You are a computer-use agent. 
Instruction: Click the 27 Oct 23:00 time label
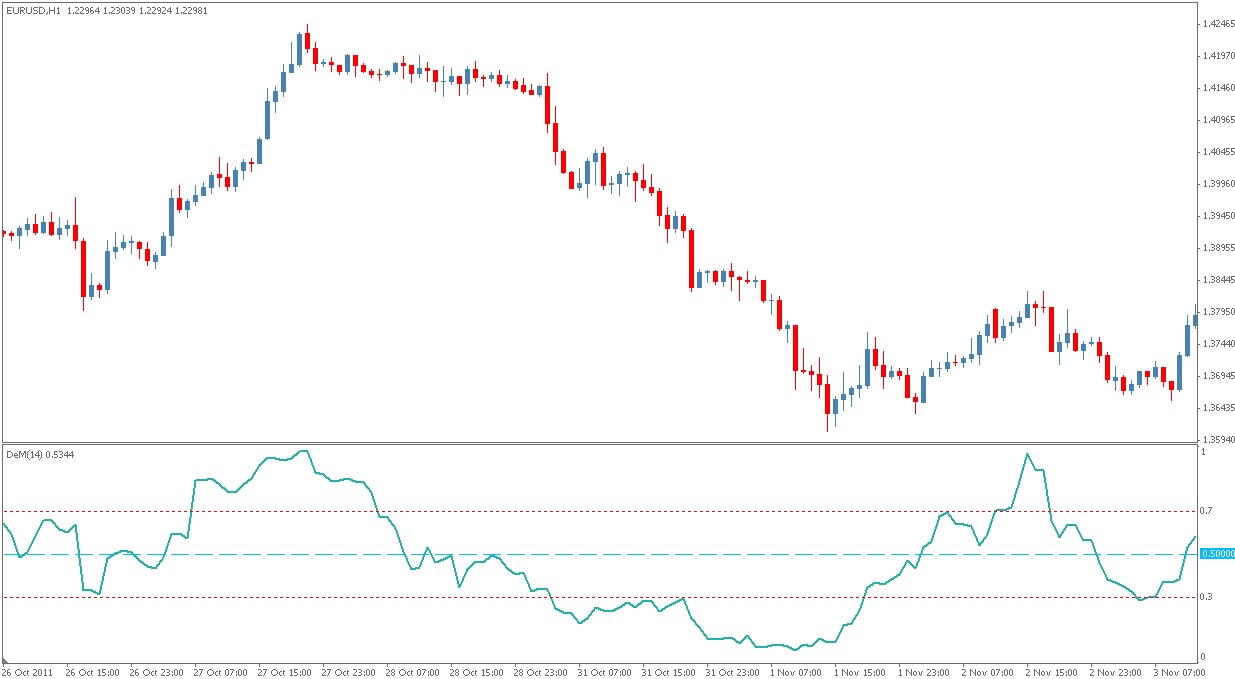tap(350, 672)
